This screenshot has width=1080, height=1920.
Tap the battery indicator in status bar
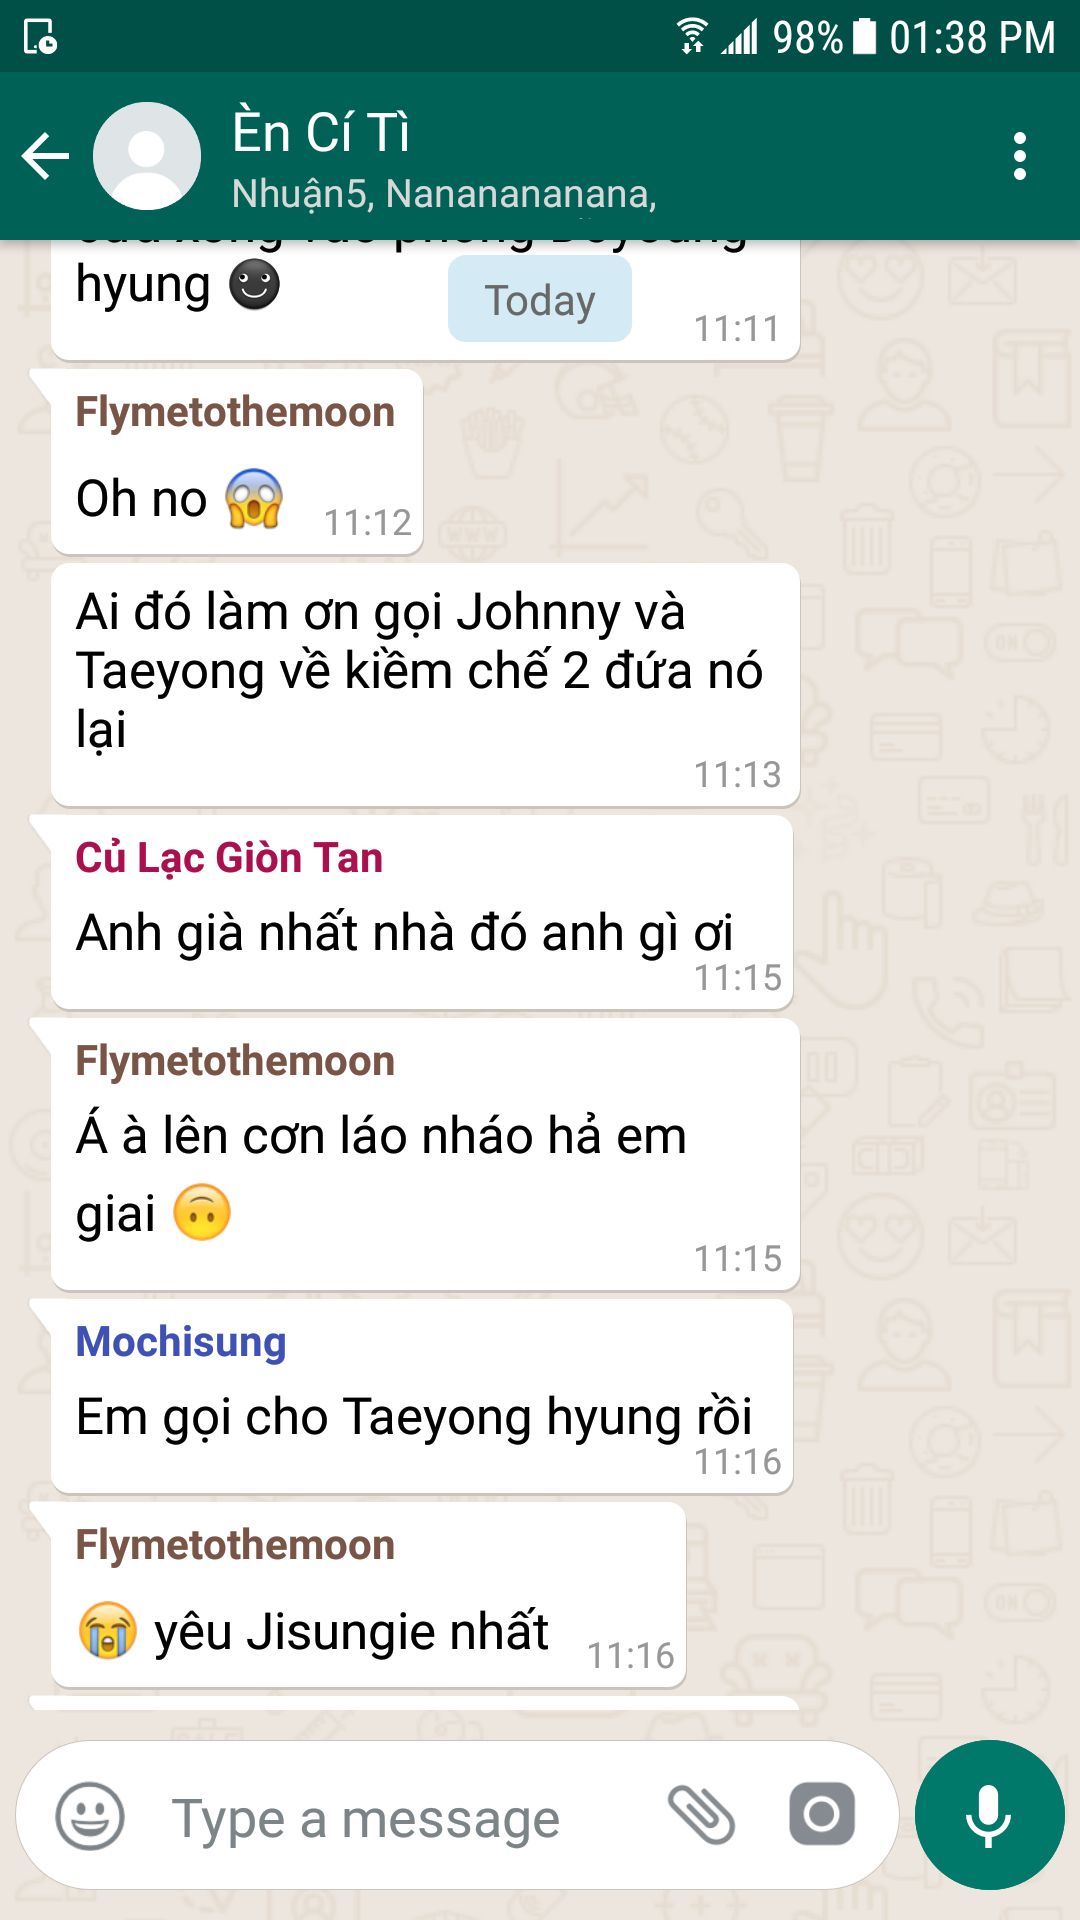click(864, 37)
